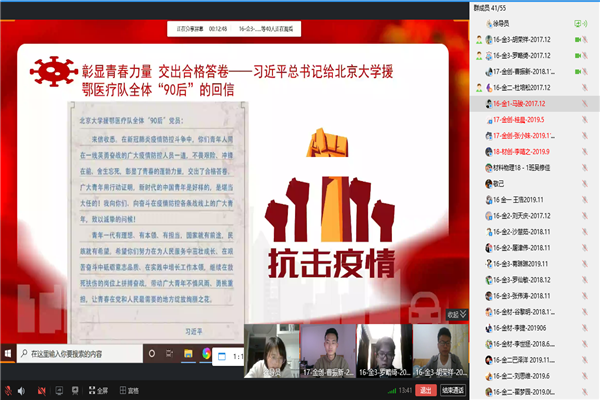Select member 徐导员 in the list
Screen dimensions: 600x400
point(535,24)
